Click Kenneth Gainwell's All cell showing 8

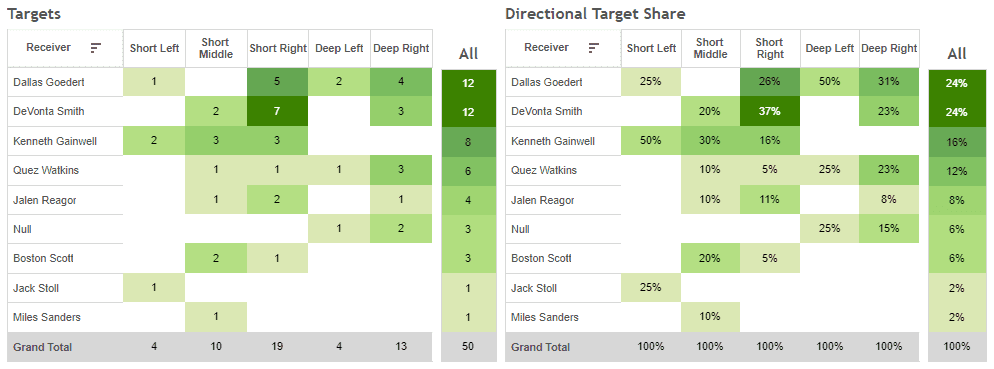pyautogui.click(x=468, y=141)
